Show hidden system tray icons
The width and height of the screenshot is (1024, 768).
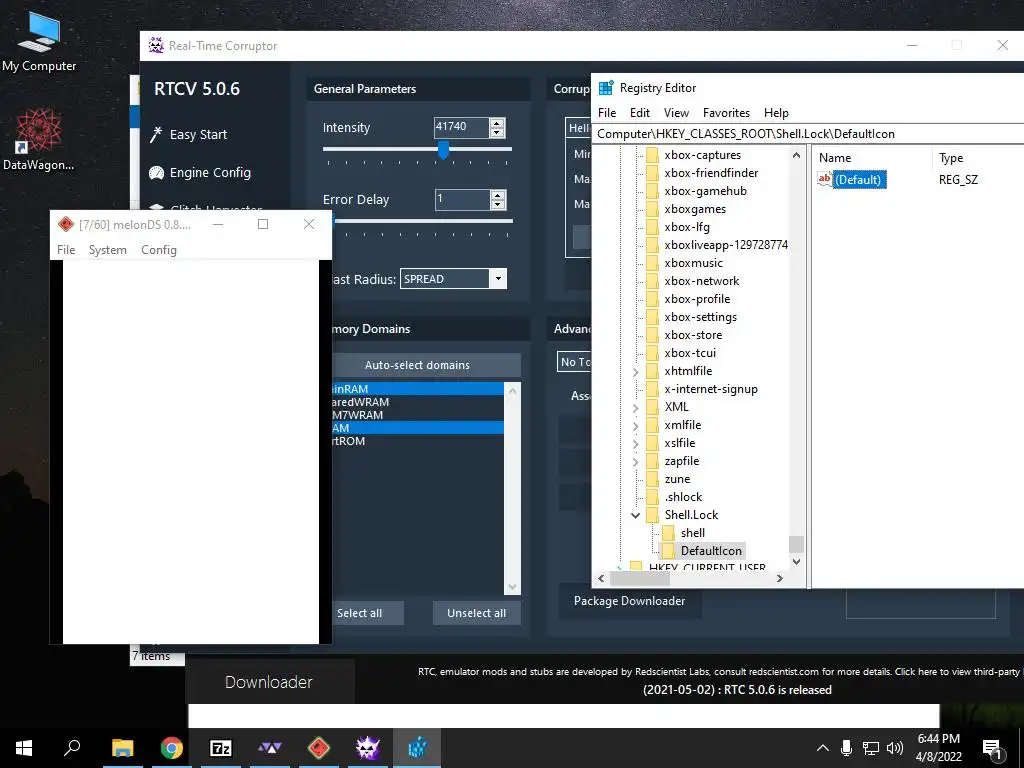(823, 748)
